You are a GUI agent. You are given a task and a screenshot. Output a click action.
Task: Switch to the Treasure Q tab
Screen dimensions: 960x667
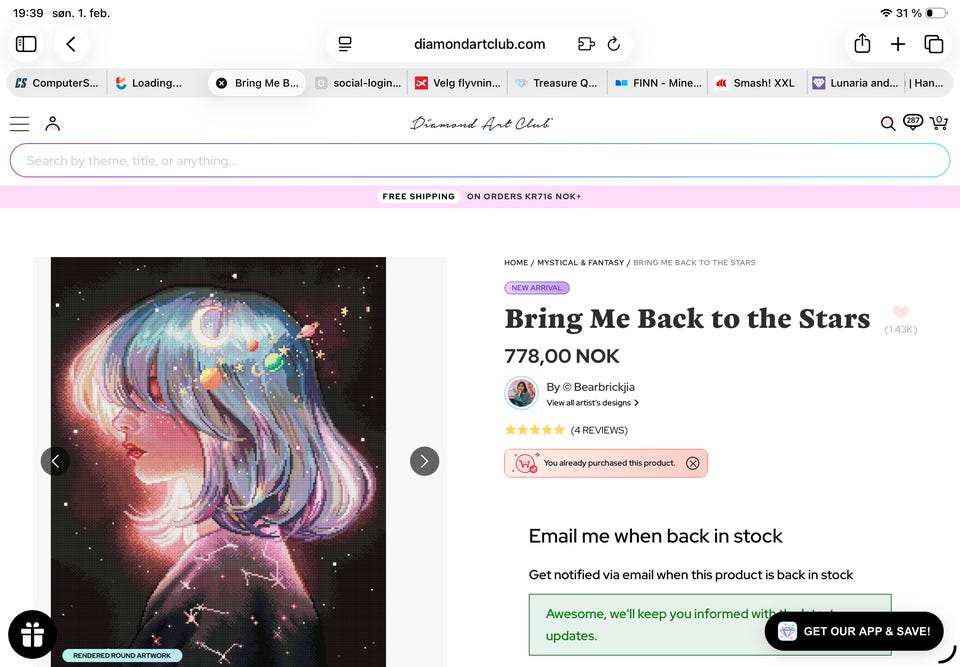pos(558,83)
